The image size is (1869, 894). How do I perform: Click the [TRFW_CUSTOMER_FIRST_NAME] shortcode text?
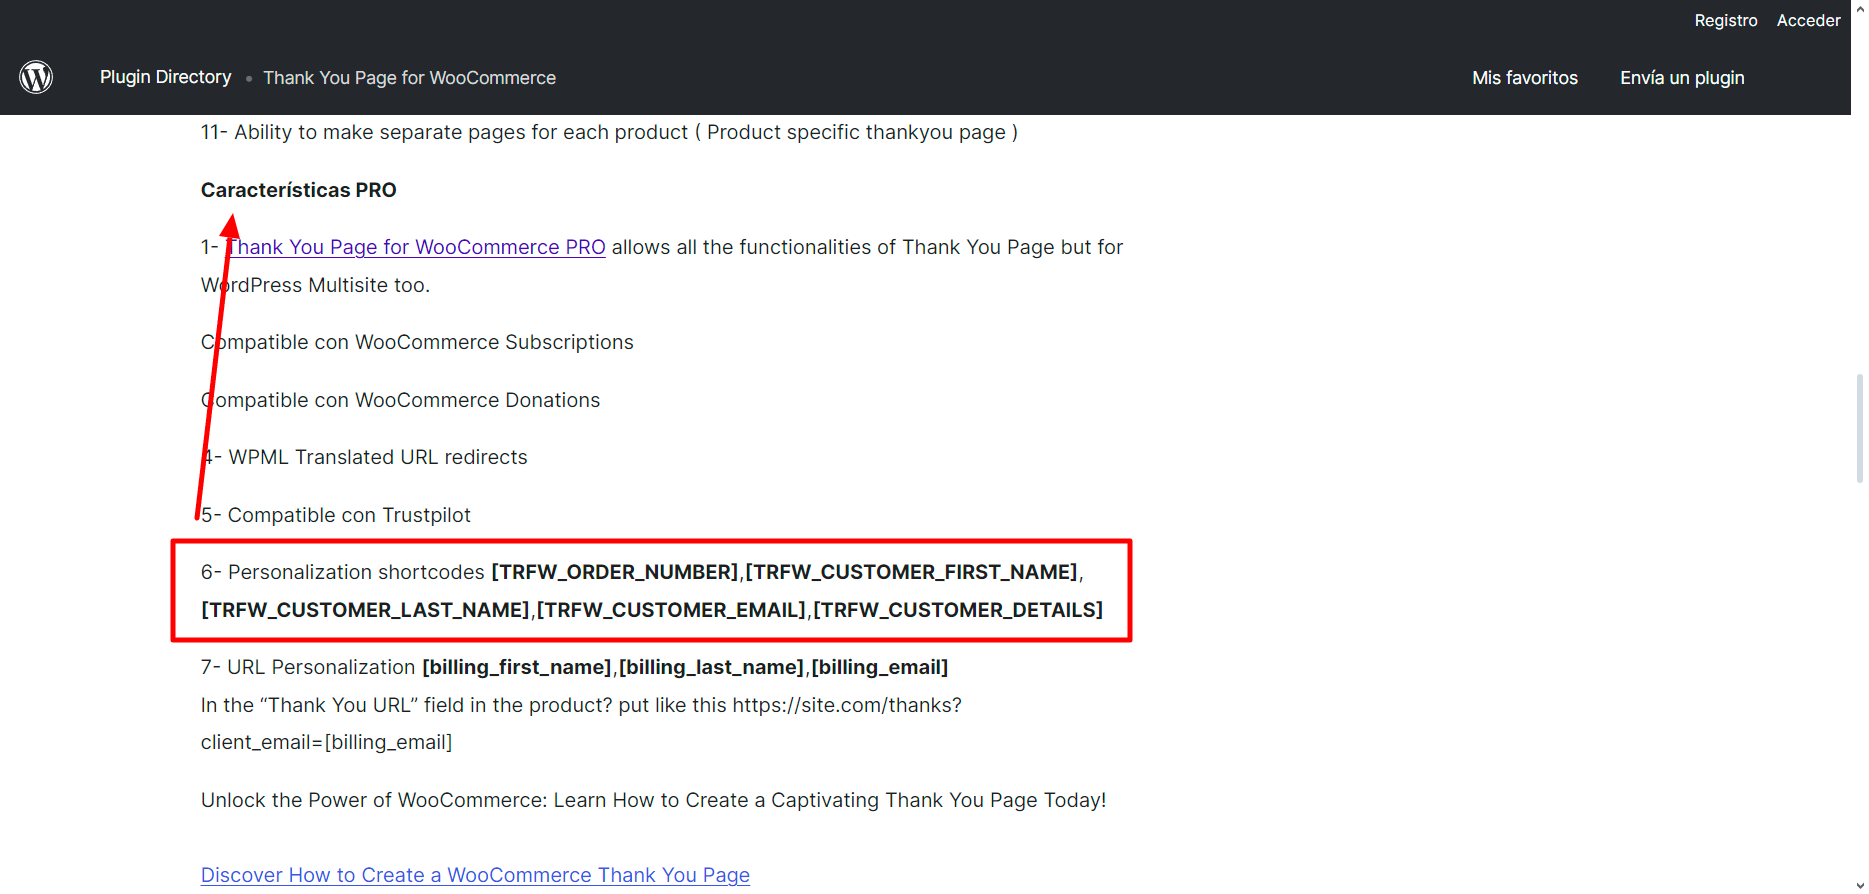[x=911, y=572]
